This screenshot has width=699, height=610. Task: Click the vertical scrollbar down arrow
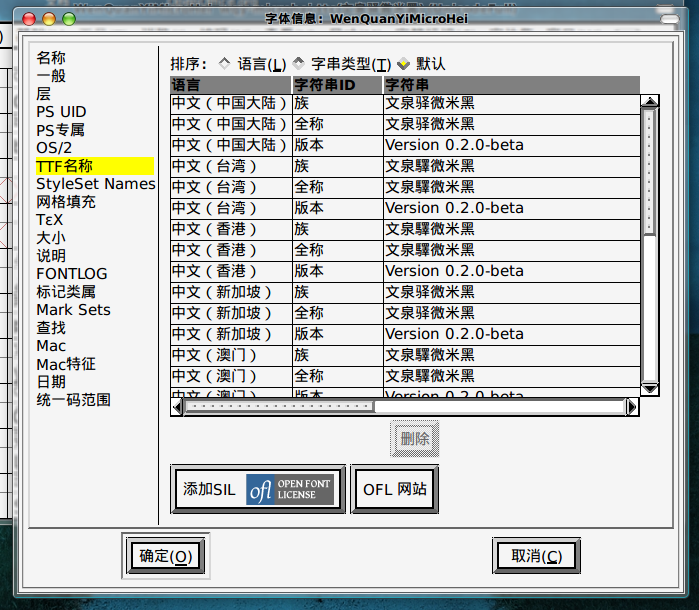click(650, 389)
